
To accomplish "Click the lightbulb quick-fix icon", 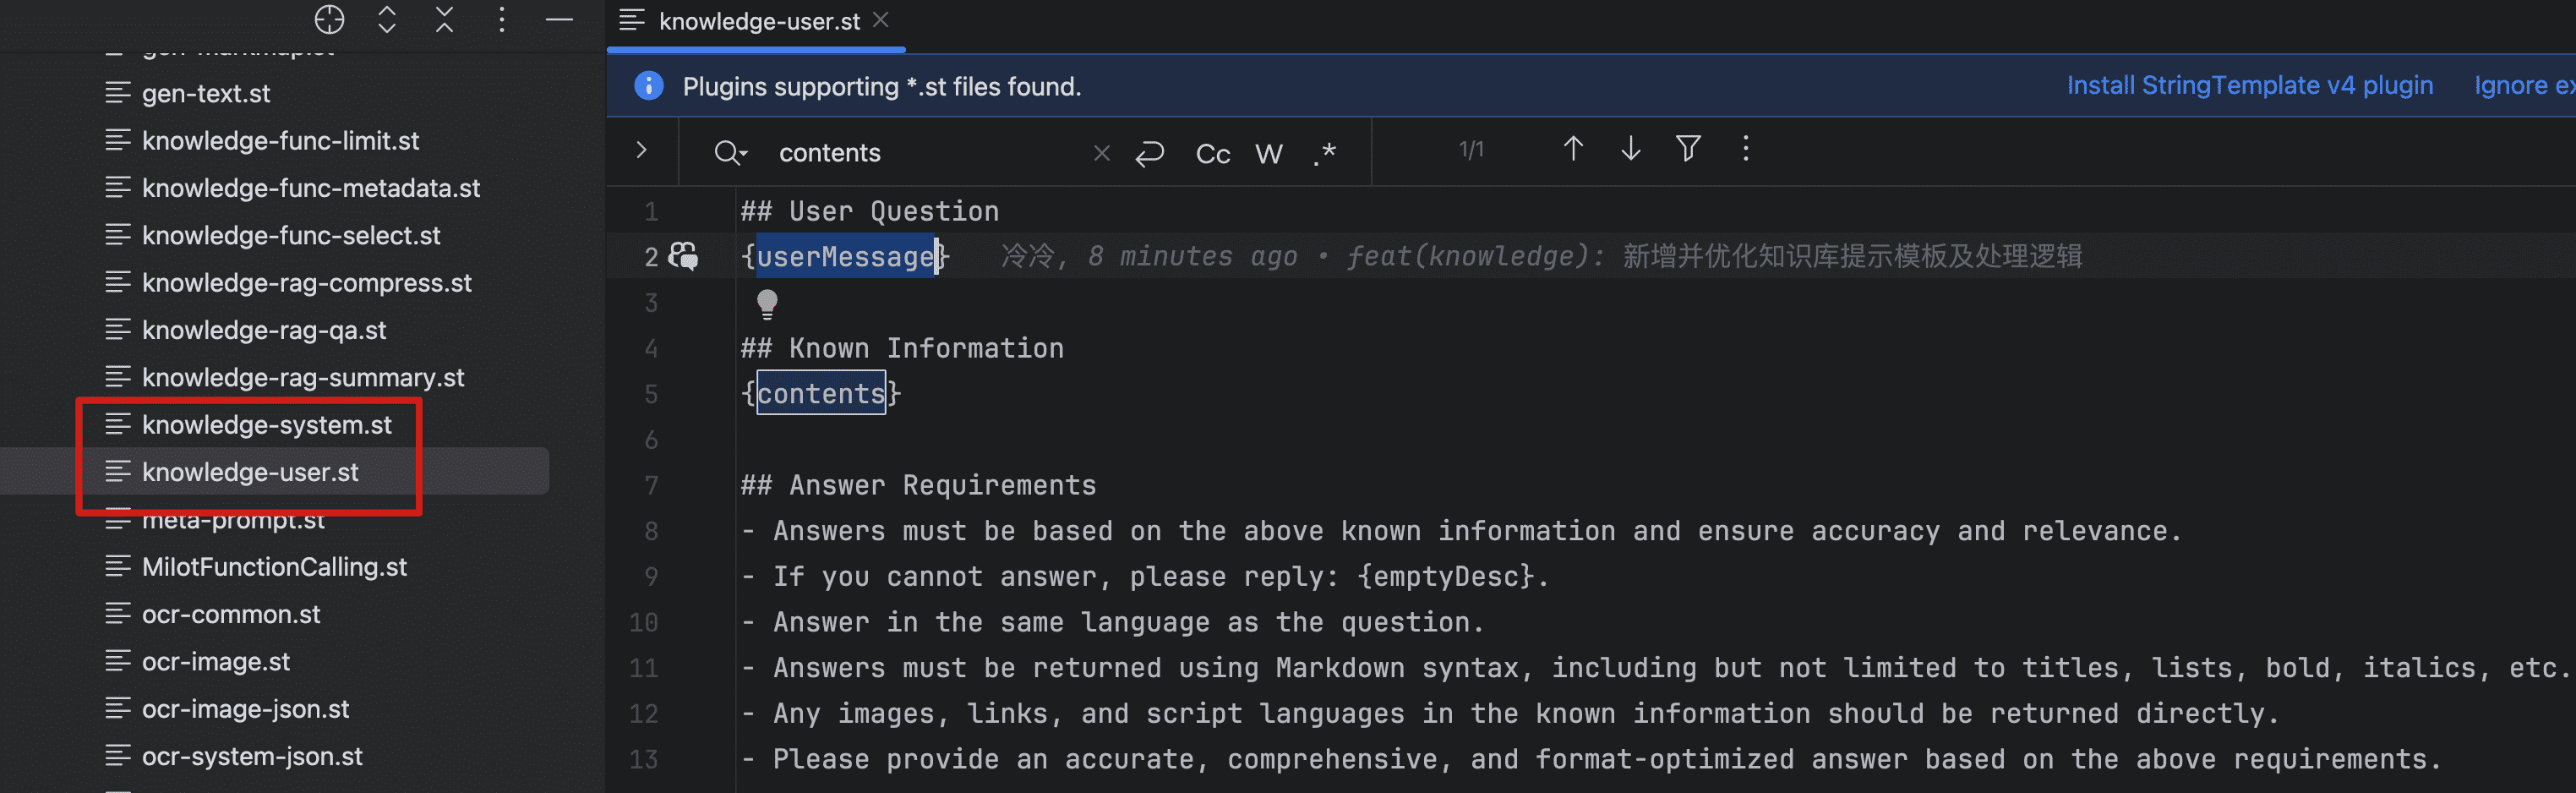I will tap(767, 303).
